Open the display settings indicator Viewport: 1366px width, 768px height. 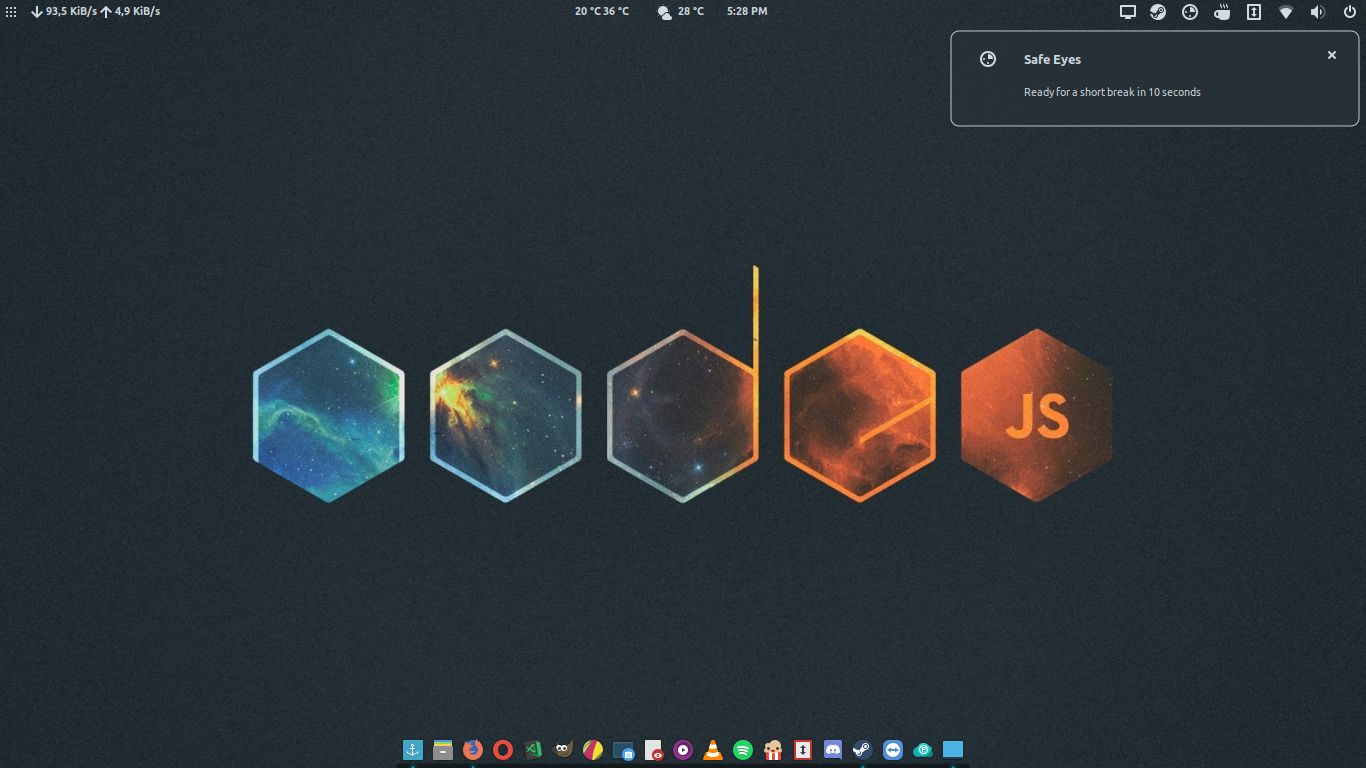pyautogui.click(x=1128, y=12)
